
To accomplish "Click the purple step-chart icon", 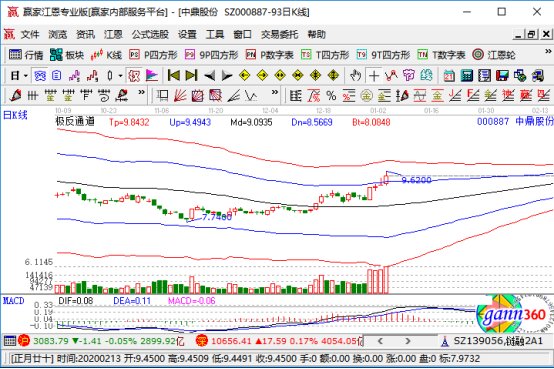I will [x=74, y=76].
